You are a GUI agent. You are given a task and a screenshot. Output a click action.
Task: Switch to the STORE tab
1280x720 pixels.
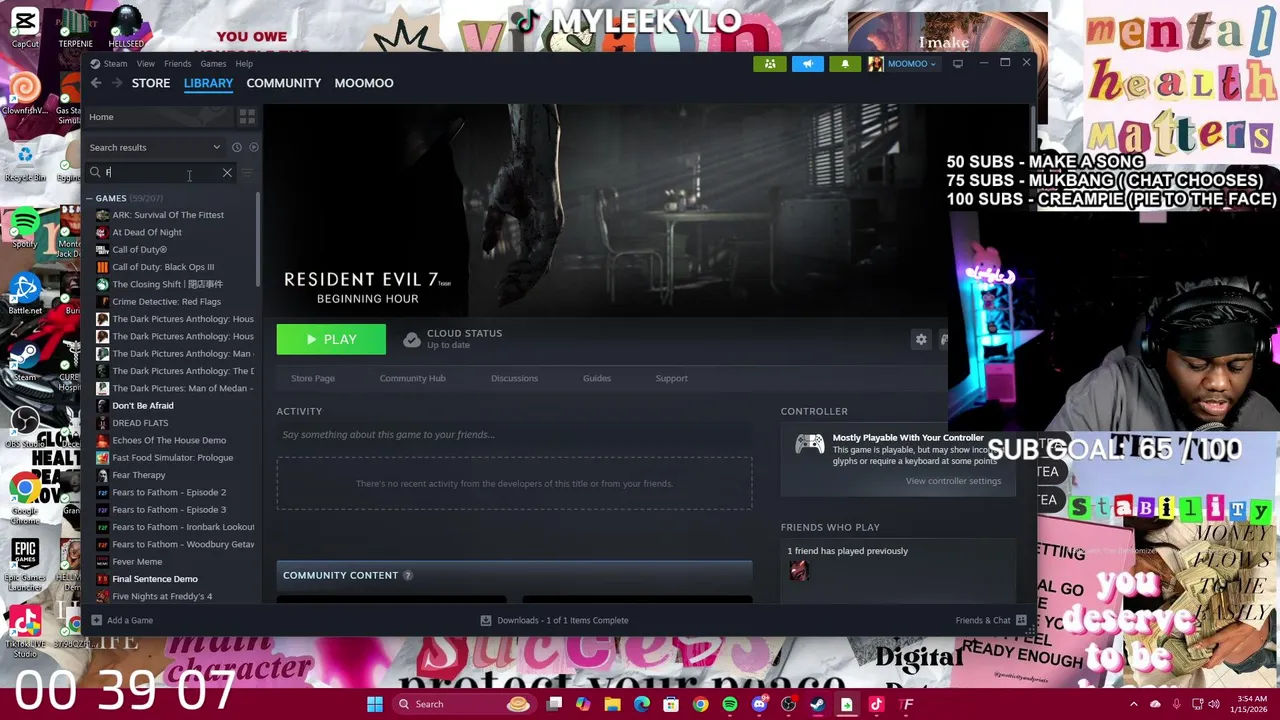click(151, 83)
